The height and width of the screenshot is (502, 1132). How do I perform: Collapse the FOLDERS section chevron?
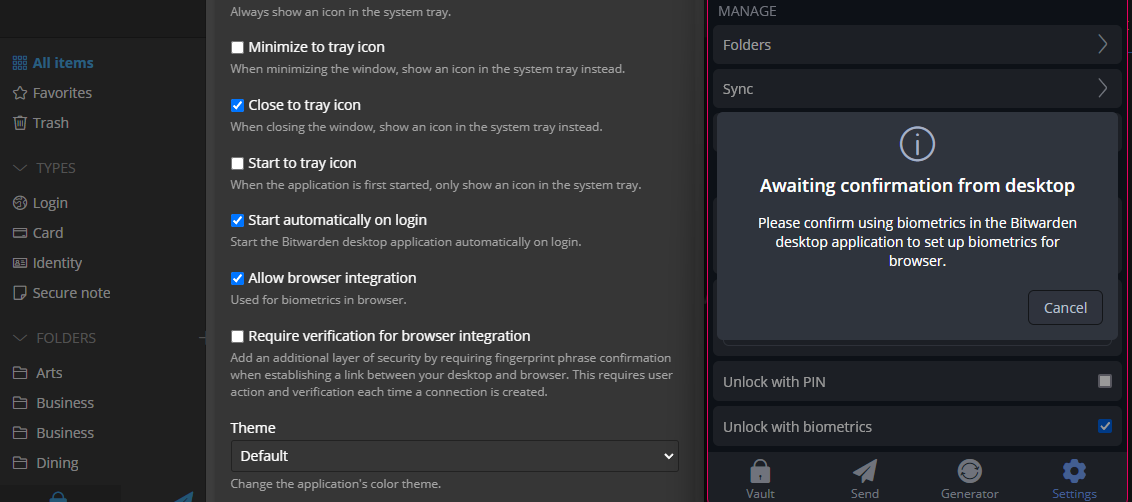point(21,338)
